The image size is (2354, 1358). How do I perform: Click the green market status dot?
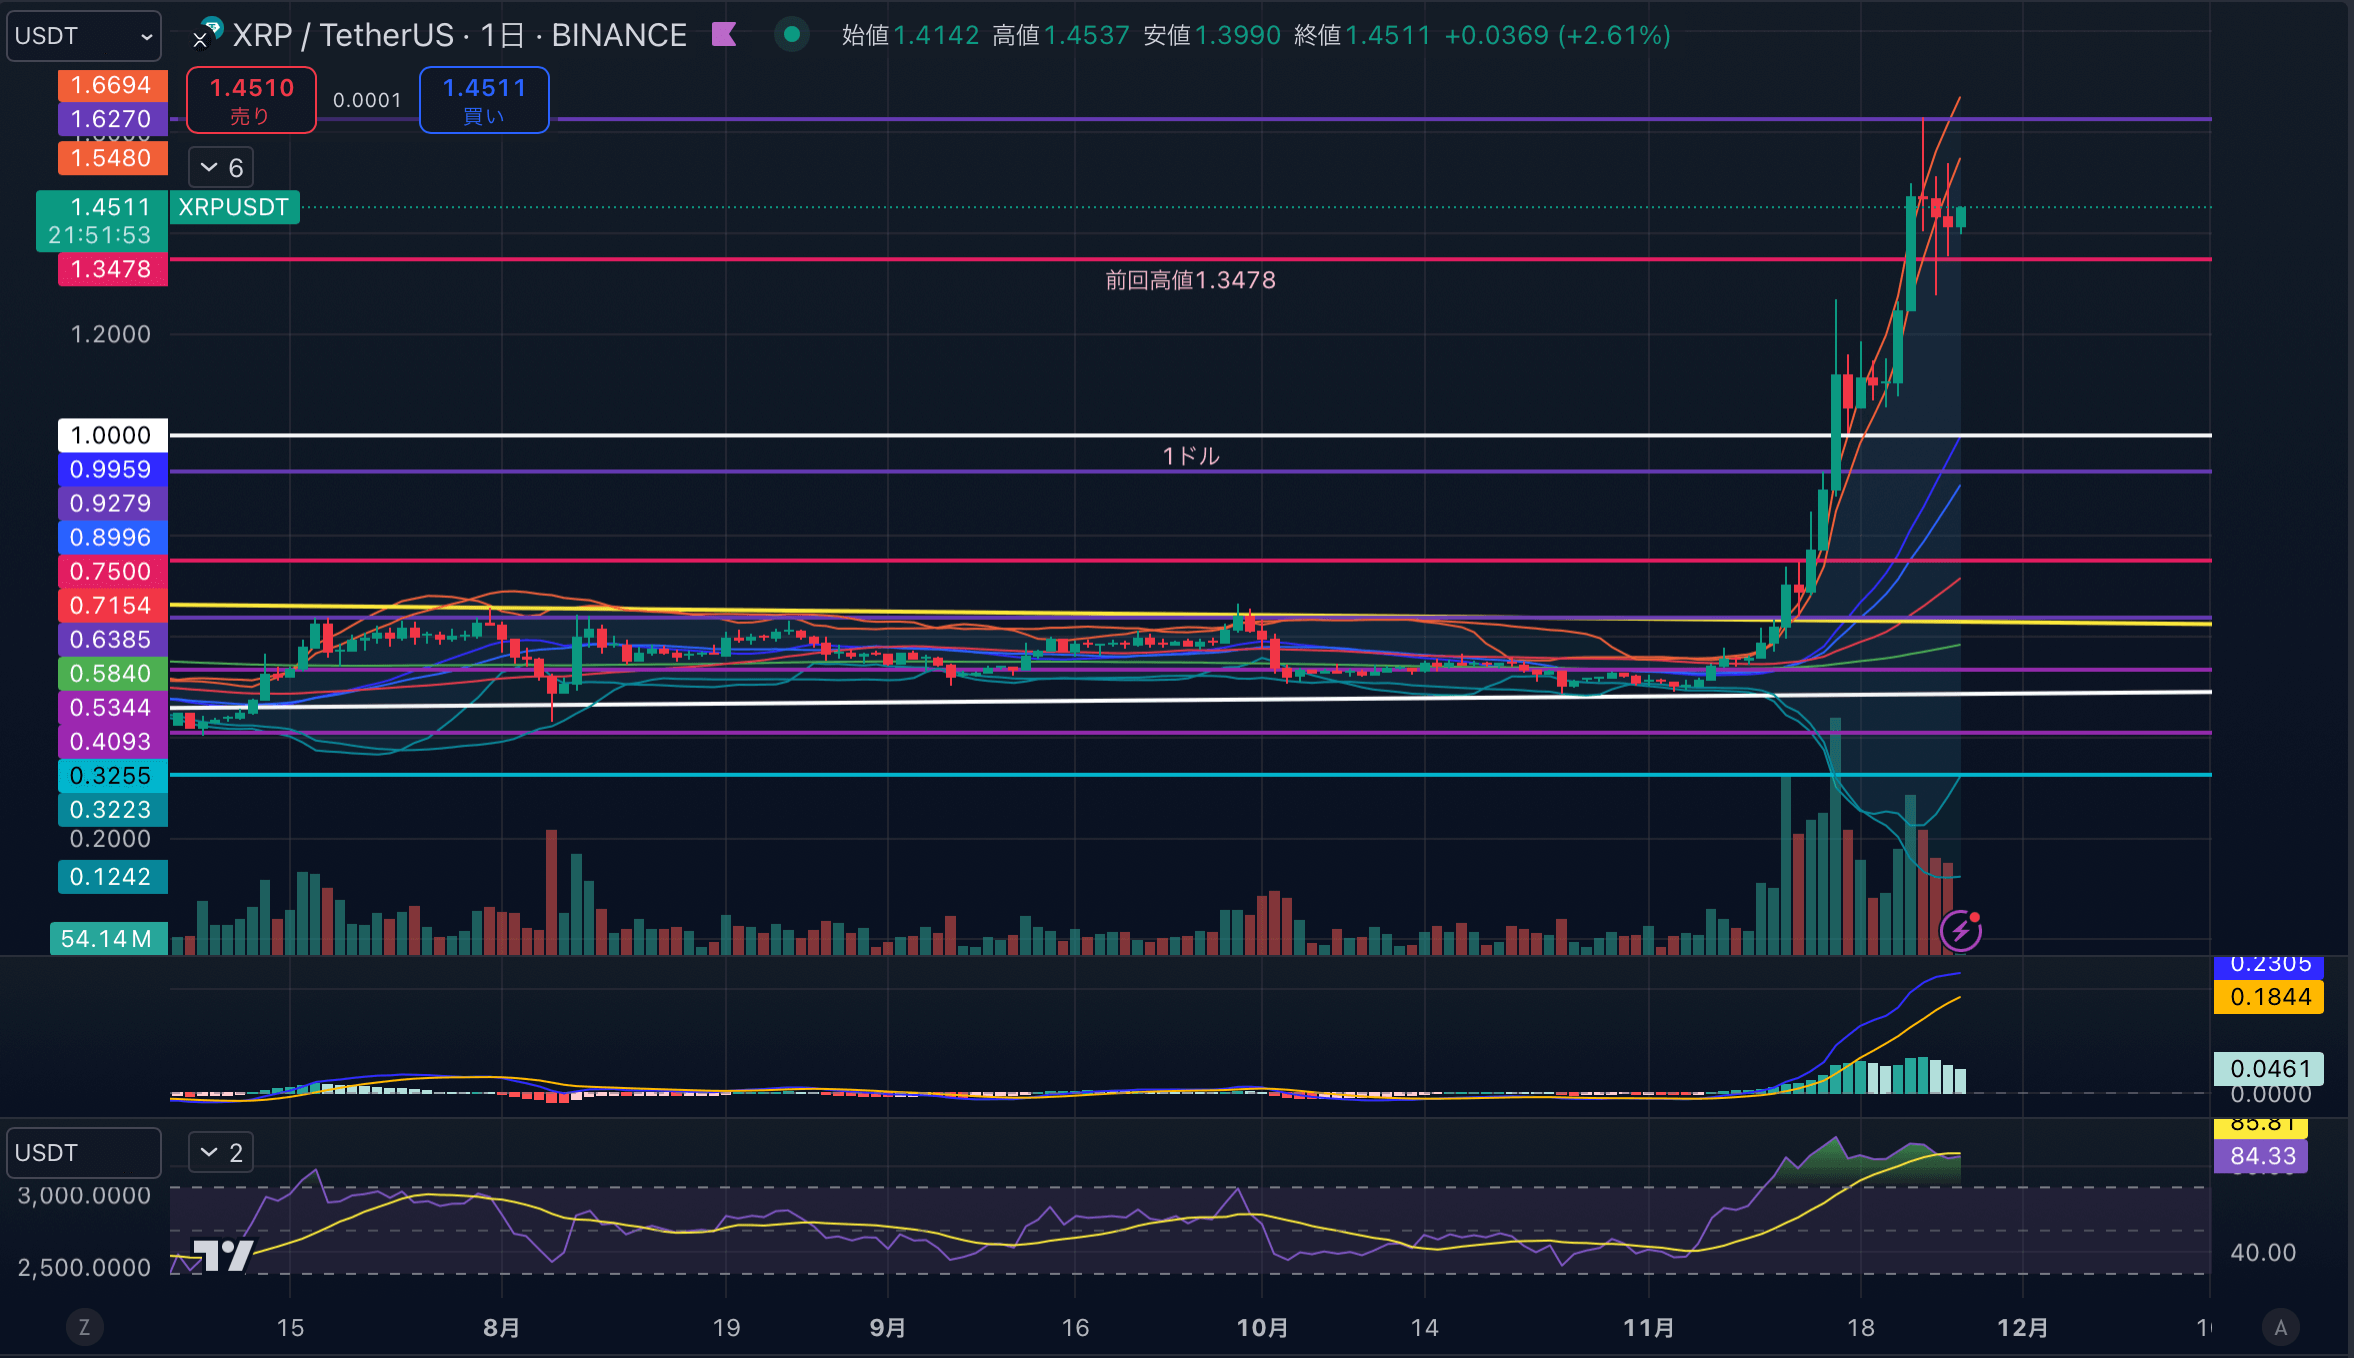coord(792,35)
